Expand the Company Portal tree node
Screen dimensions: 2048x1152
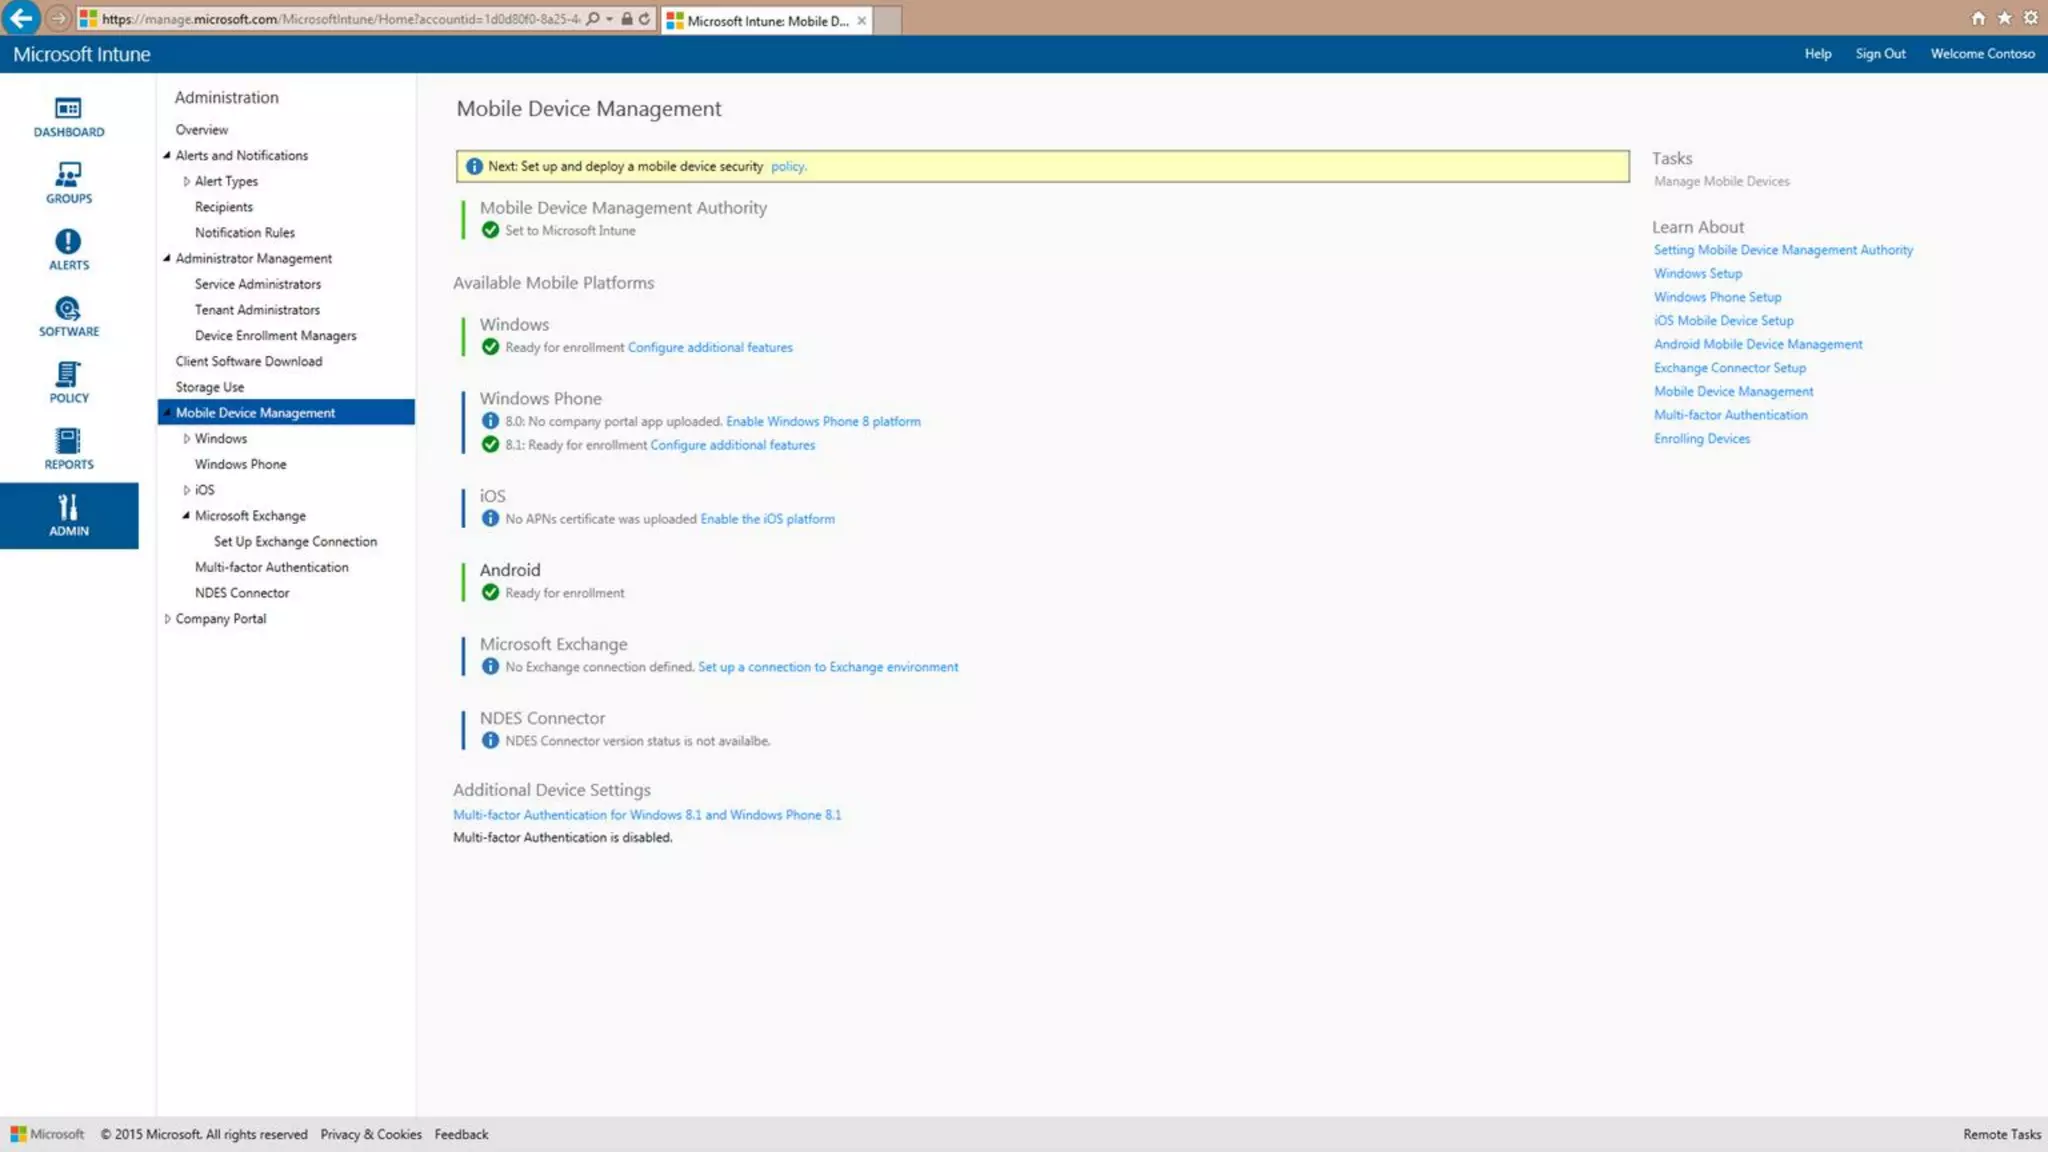pos(167,619)
